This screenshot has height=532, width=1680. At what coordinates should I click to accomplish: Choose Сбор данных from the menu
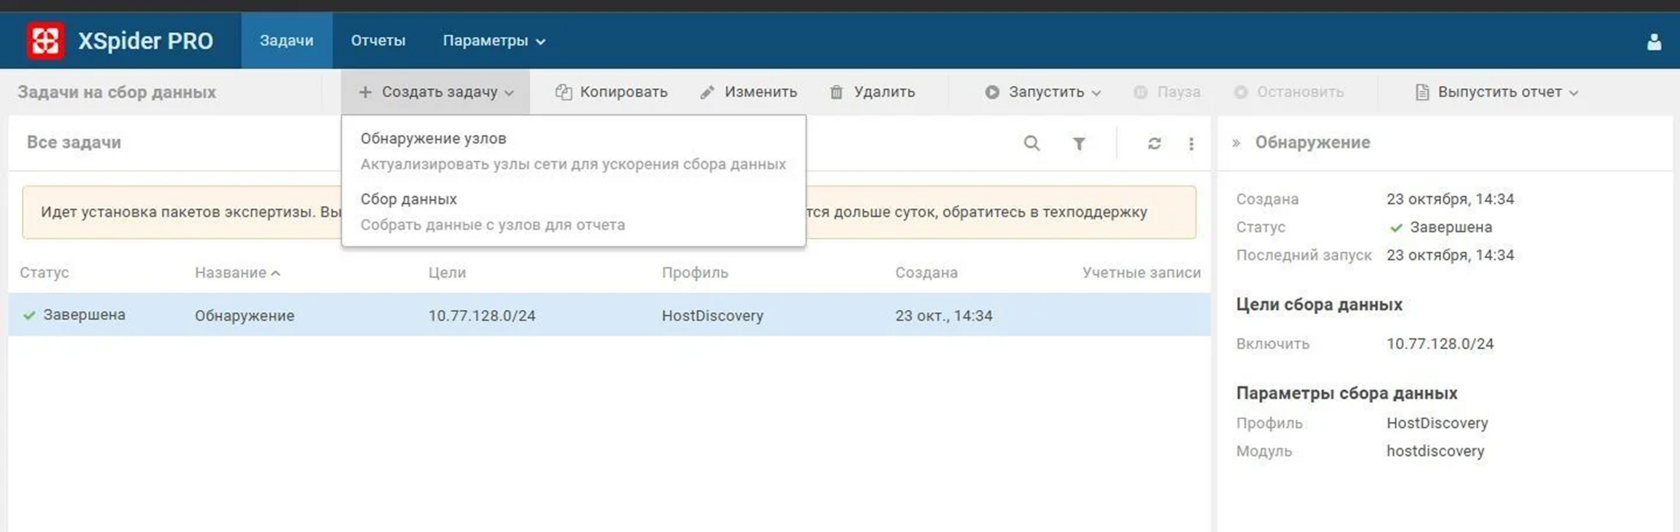point(573,212)
